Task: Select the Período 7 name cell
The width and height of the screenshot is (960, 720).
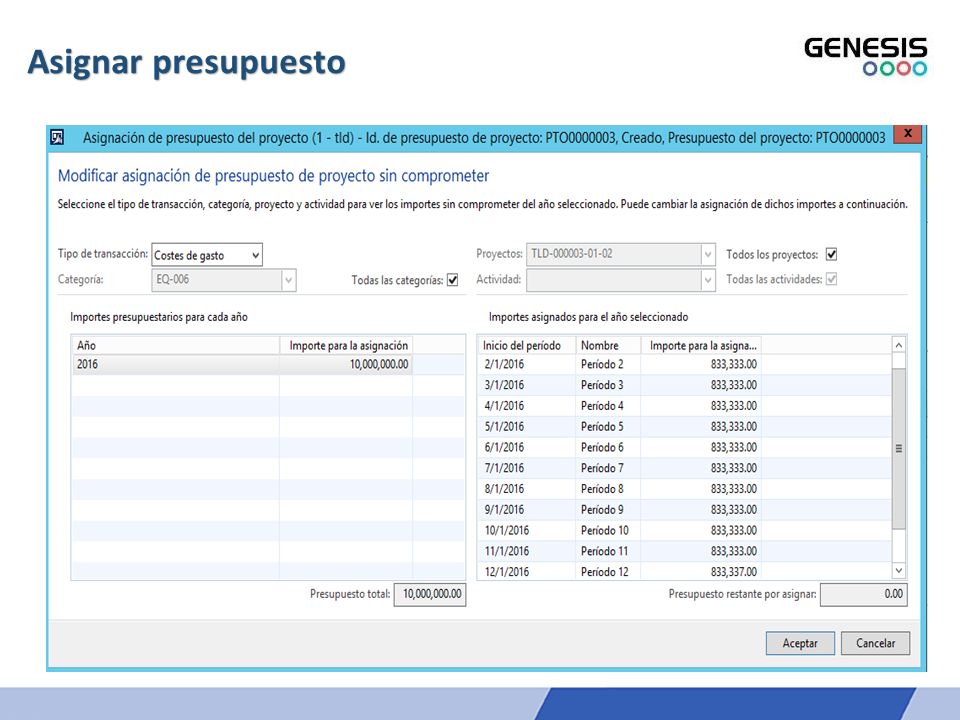Action: tap(608, 468)
